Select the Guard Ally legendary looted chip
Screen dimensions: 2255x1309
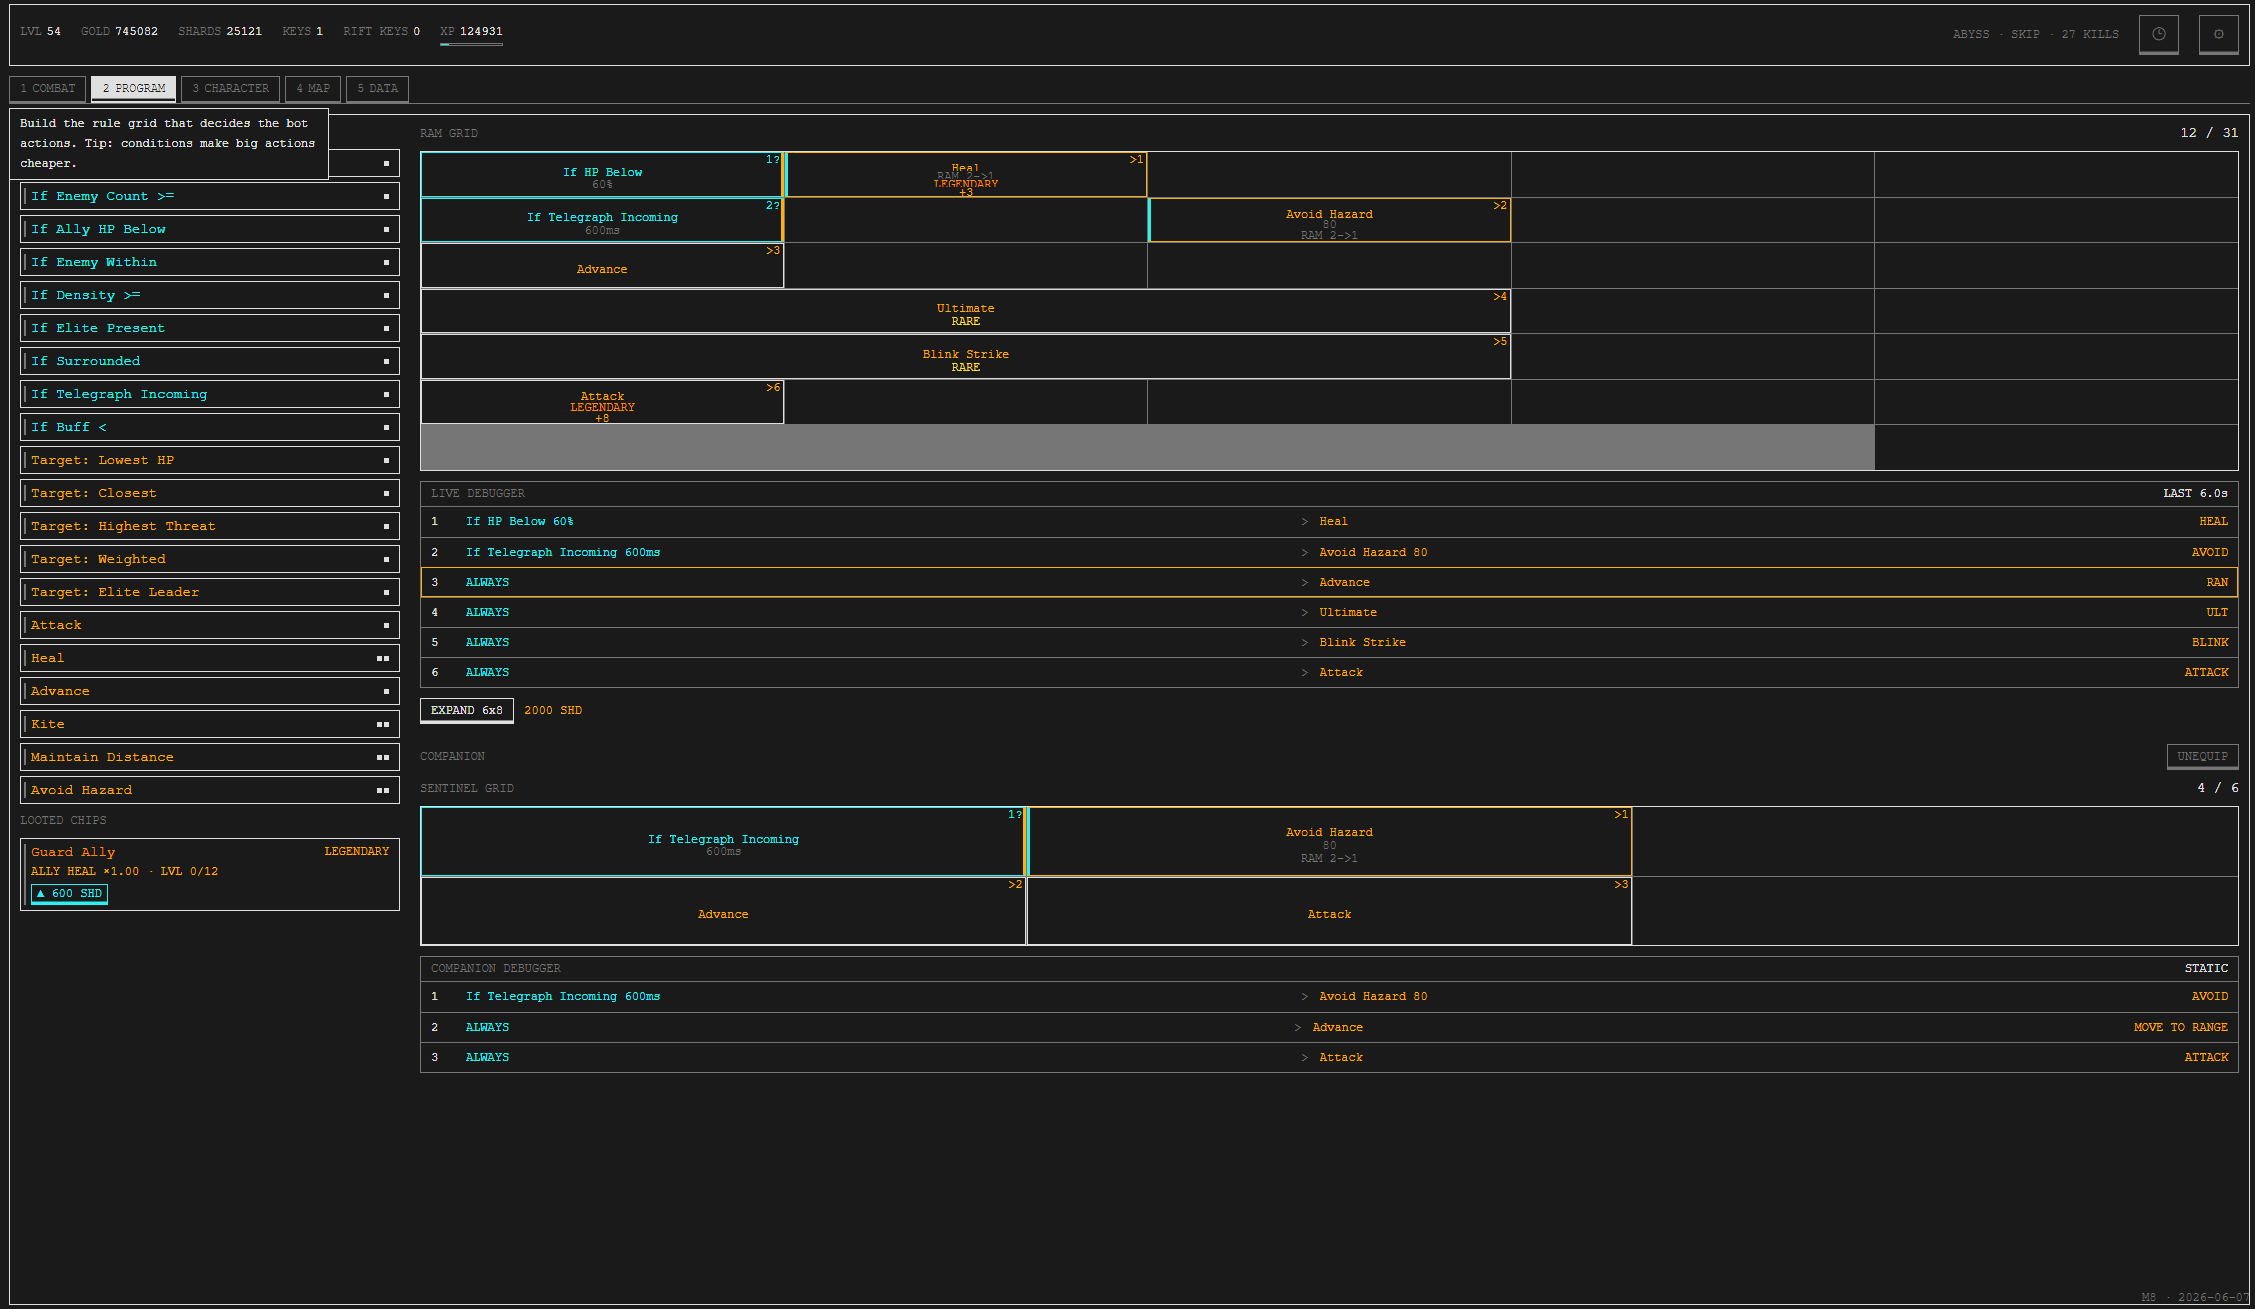point(209,875)
